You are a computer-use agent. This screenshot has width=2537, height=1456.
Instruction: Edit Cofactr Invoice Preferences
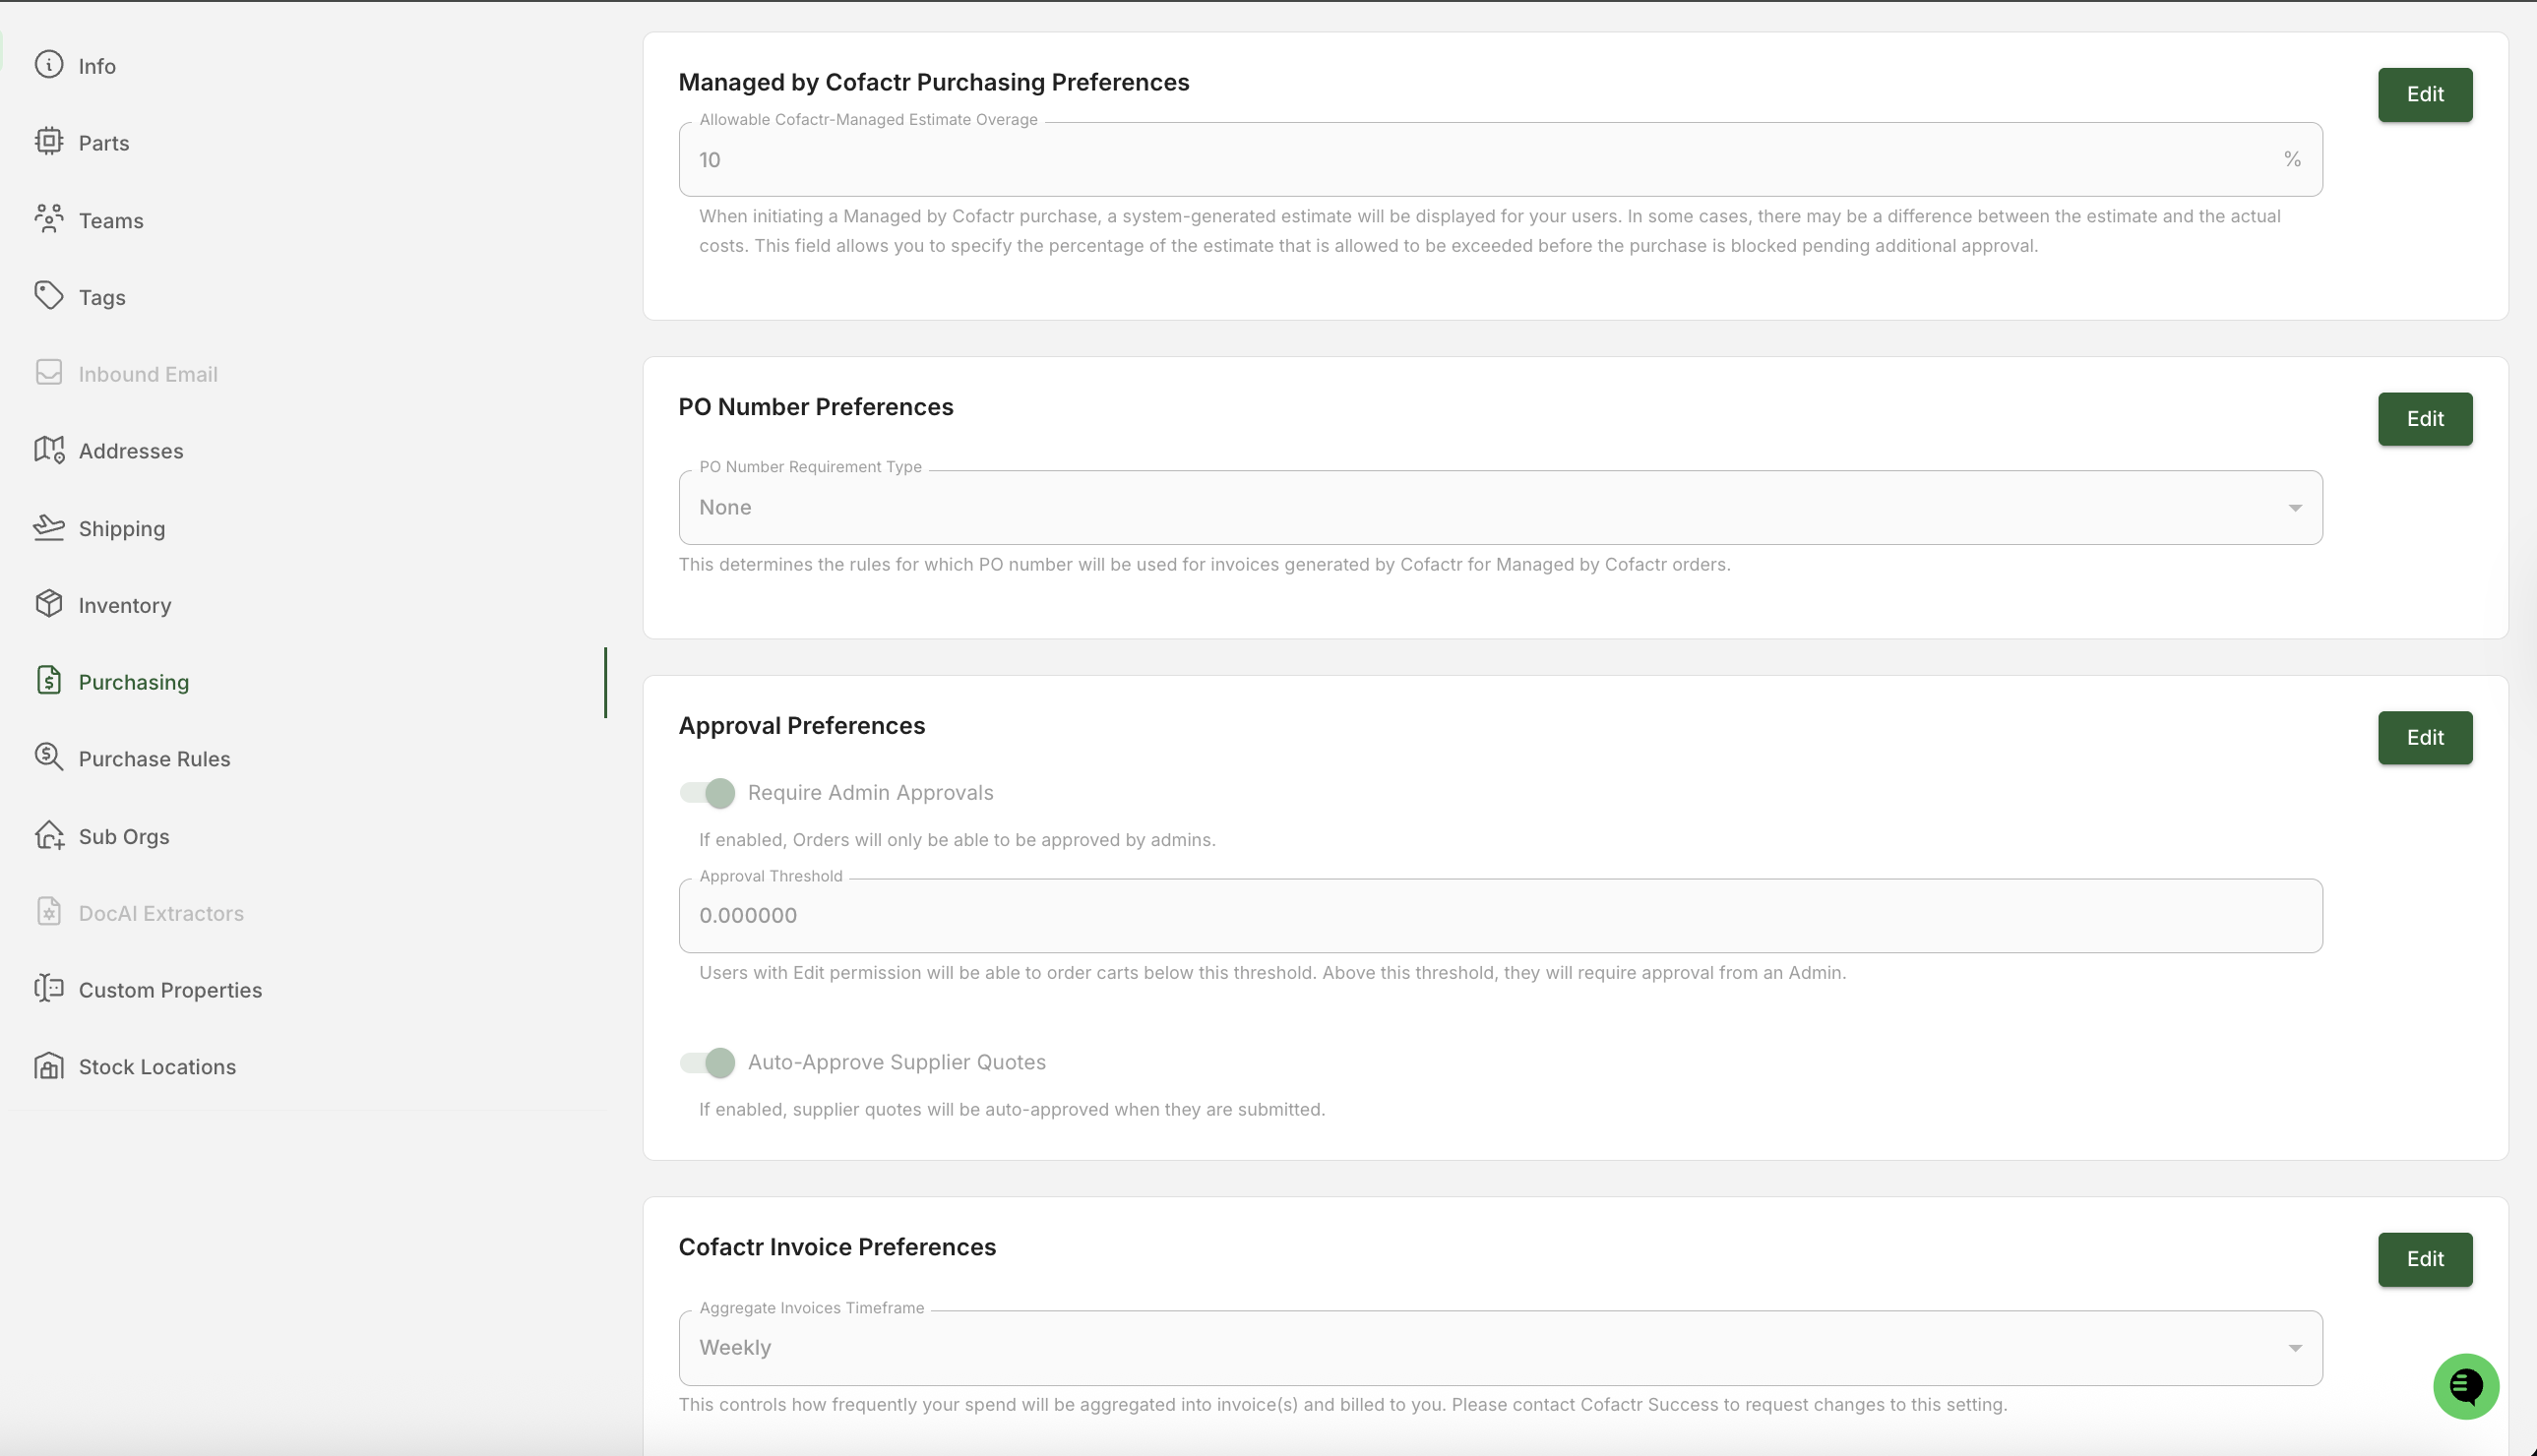[x=2425, y=1259]
